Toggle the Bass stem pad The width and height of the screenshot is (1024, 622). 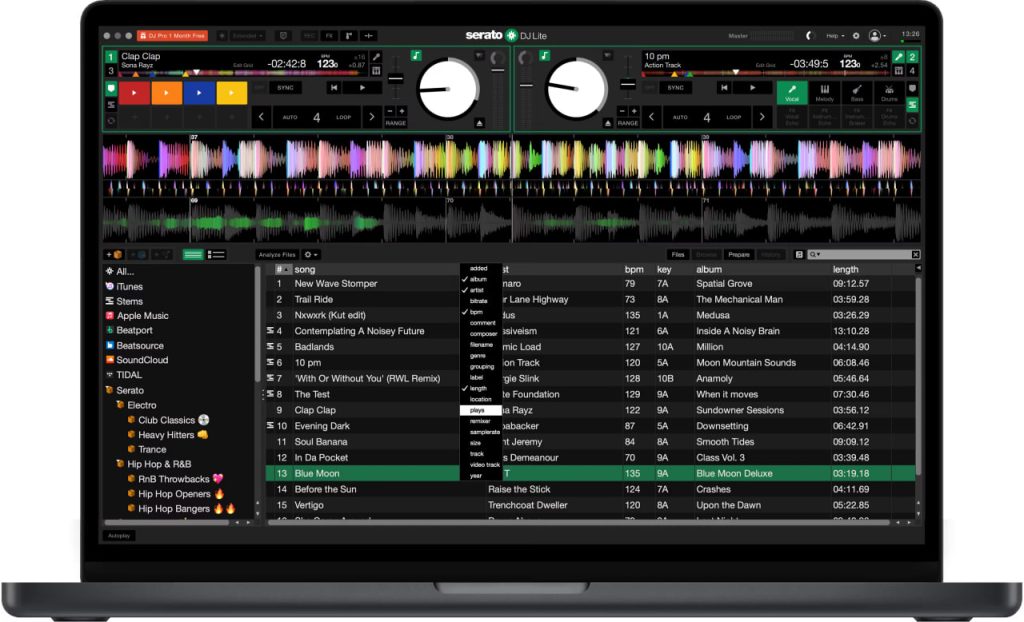click(857, 93)
